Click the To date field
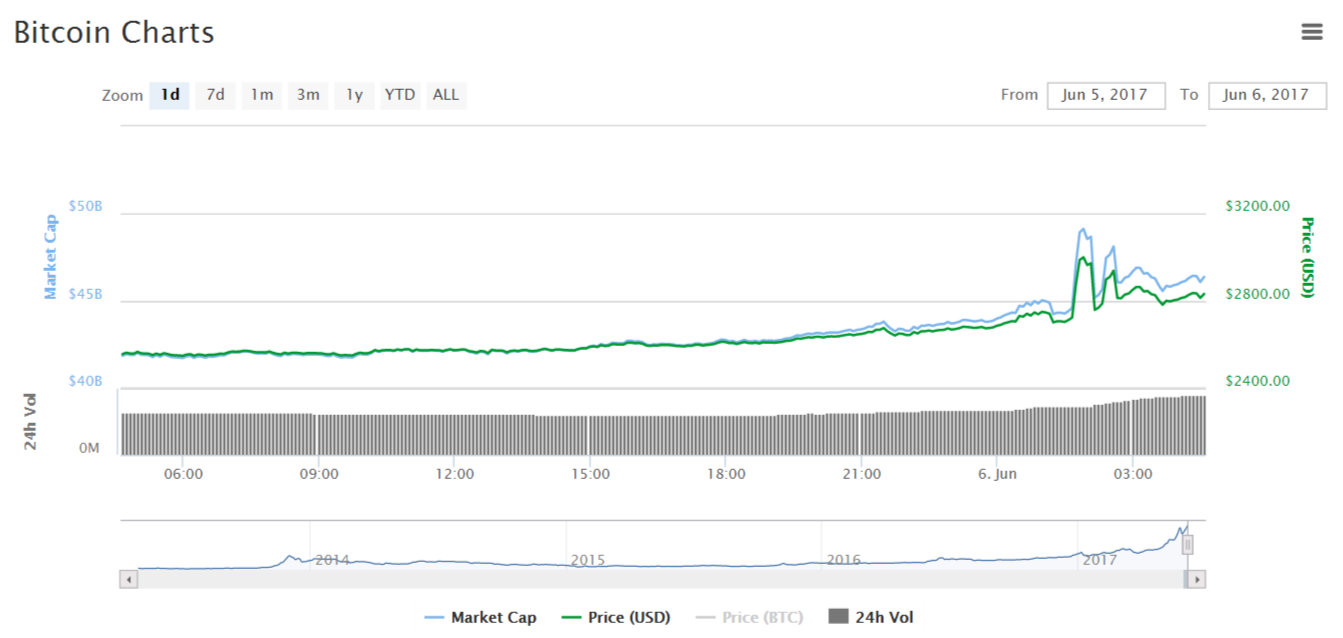Viewport: 1343px width, 638px height. click(1267, 95)
